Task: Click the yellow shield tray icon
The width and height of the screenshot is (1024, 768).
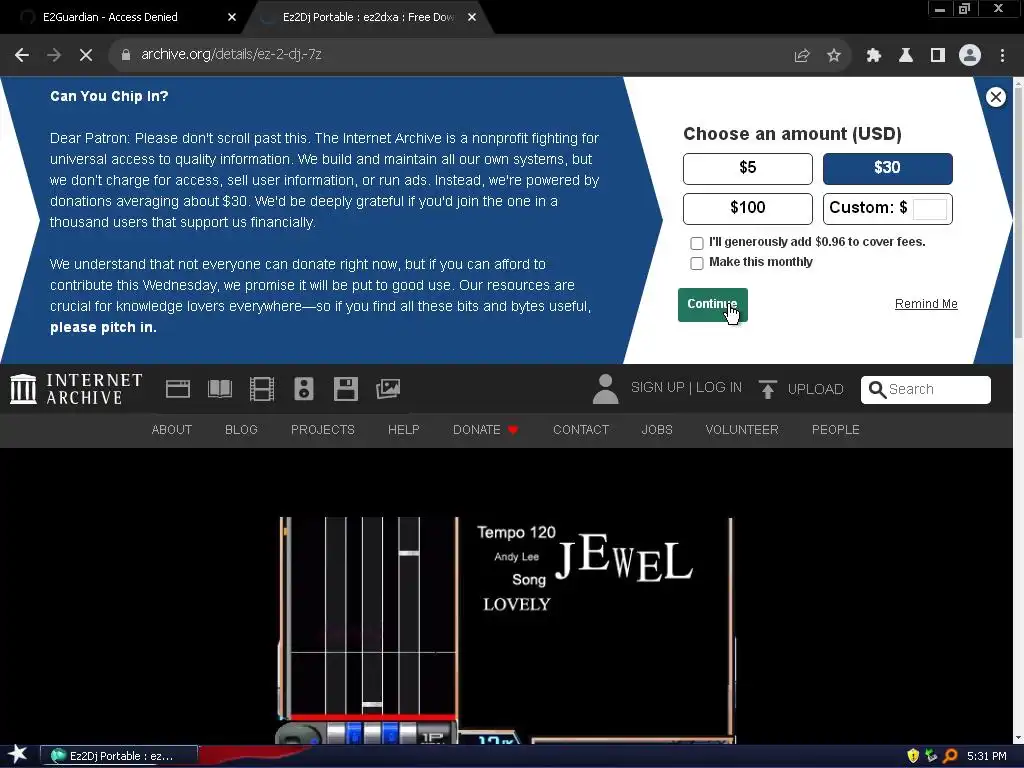Action: [912, 756]
